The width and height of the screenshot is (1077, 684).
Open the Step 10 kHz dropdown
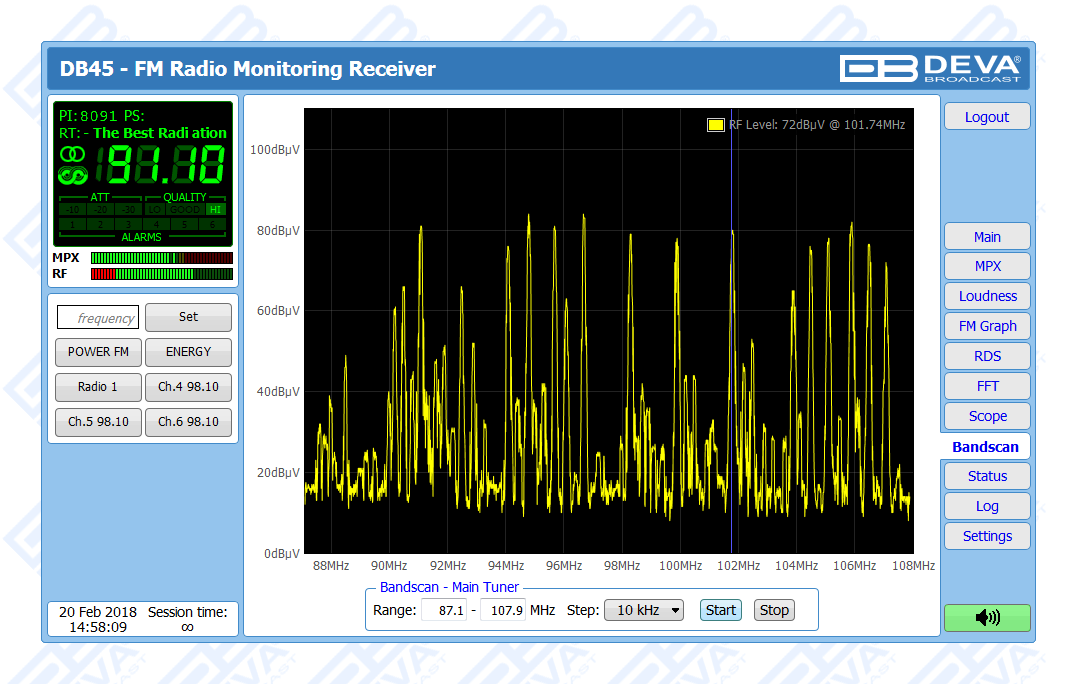point(644,610)
